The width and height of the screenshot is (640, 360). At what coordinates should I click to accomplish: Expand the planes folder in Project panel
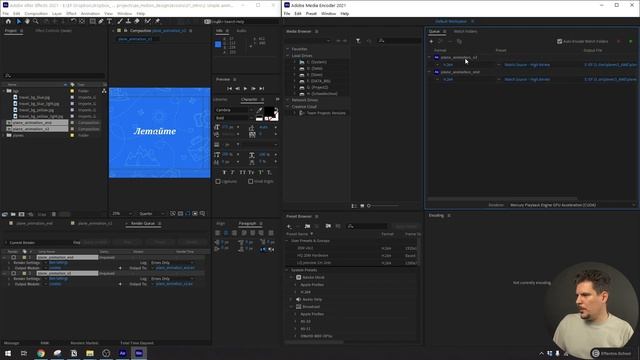click(x=4, y=135)
